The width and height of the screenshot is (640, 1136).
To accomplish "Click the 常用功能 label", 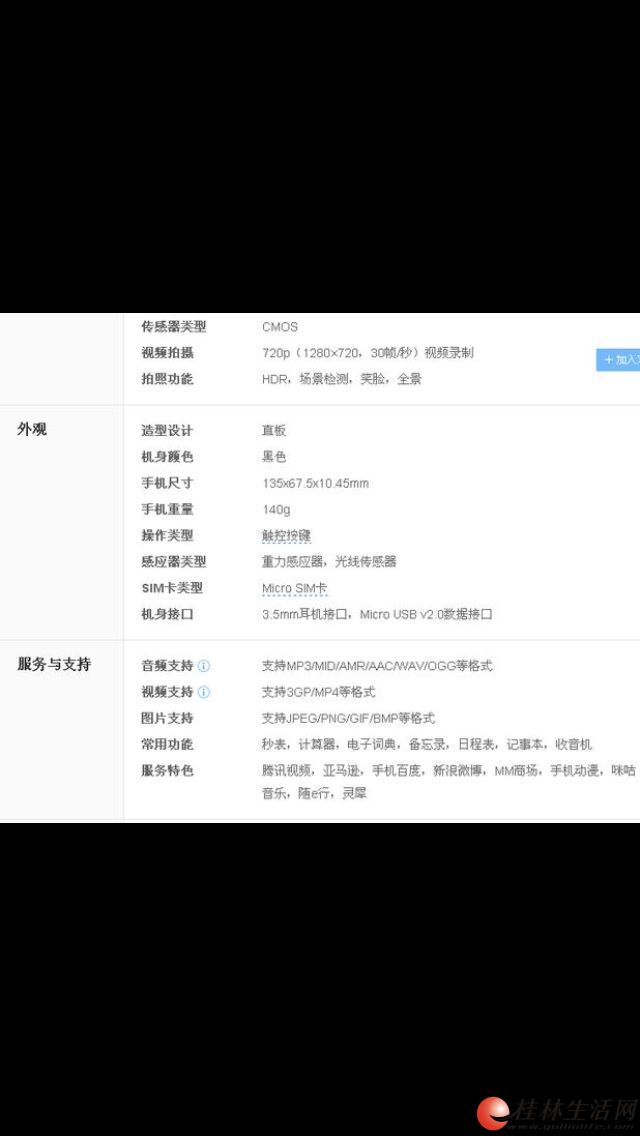I will pos(167,744).
